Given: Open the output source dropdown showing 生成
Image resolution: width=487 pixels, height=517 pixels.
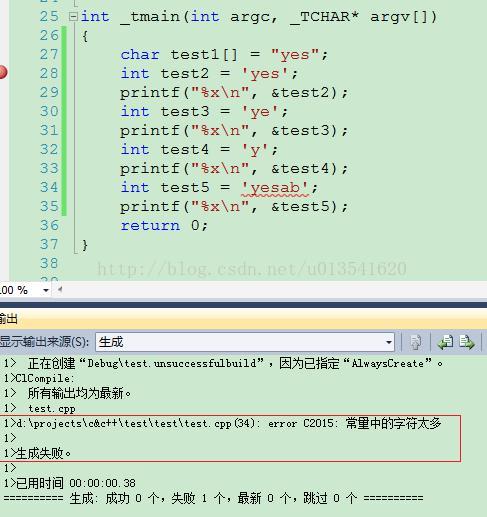Looking at the screenshot, I should pyautogui.click(x=245, y=342).
